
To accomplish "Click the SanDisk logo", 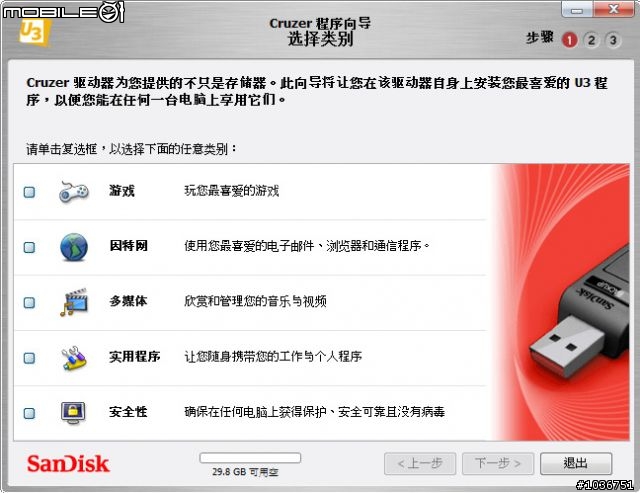I will [x=68, y=464].
